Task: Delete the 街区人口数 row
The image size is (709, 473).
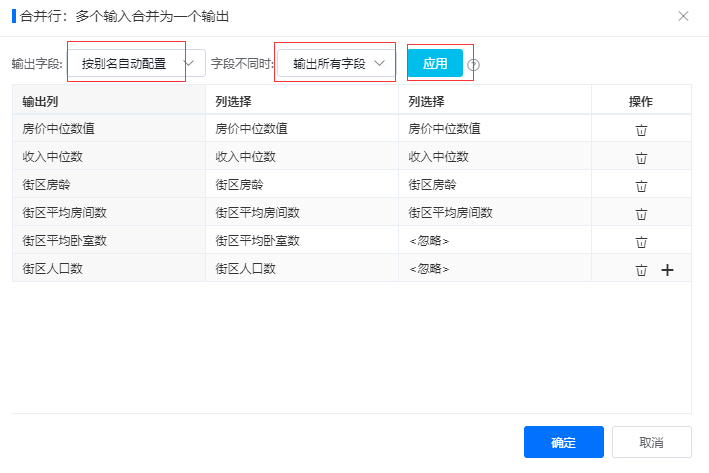Action: click(641, 270)
